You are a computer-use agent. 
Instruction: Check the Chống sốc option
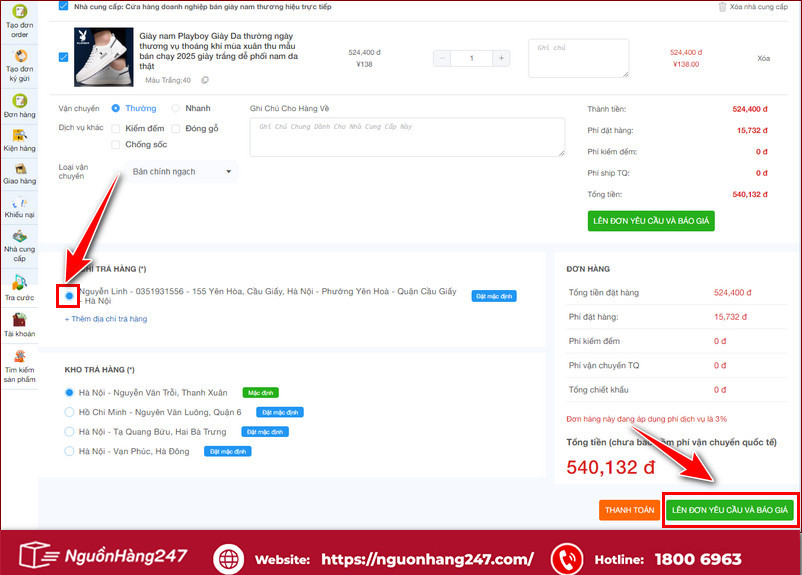[116, 145]
